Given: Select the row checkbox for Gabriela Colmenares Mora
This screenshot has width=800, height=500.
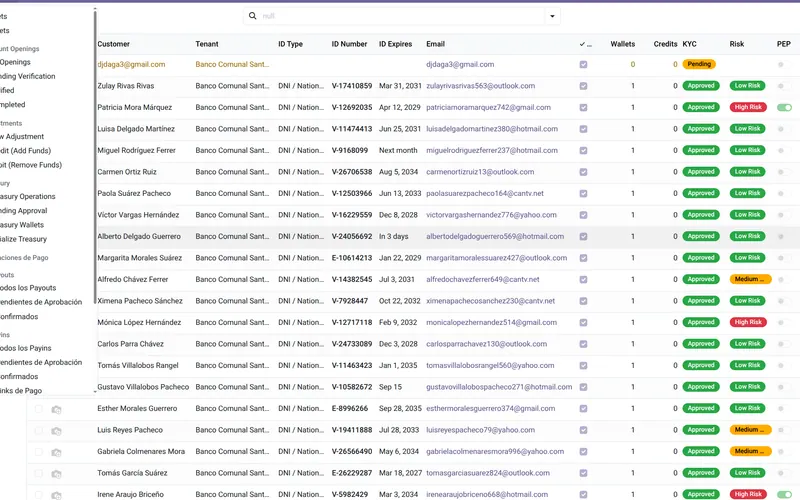Looking at the screenshot, I should 38,452.
